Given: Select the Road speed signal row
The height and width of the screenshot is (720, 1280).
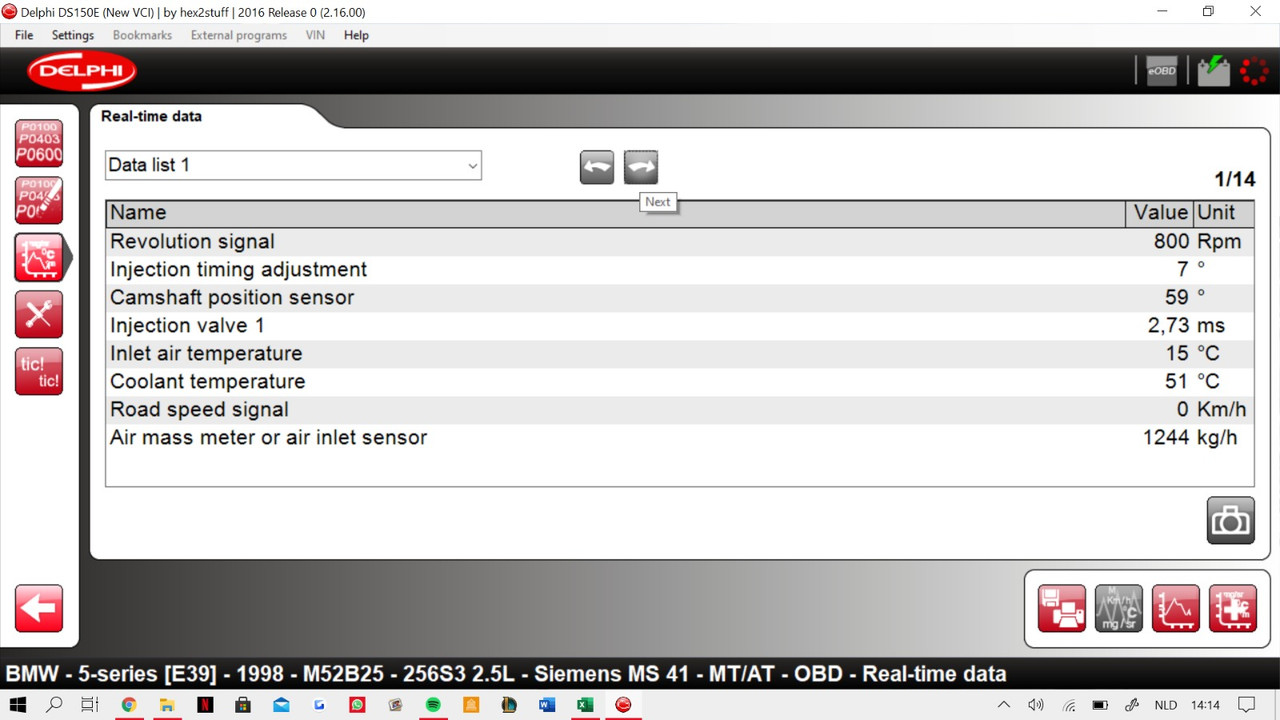Looking at the screenshot, I should point(680,409).
